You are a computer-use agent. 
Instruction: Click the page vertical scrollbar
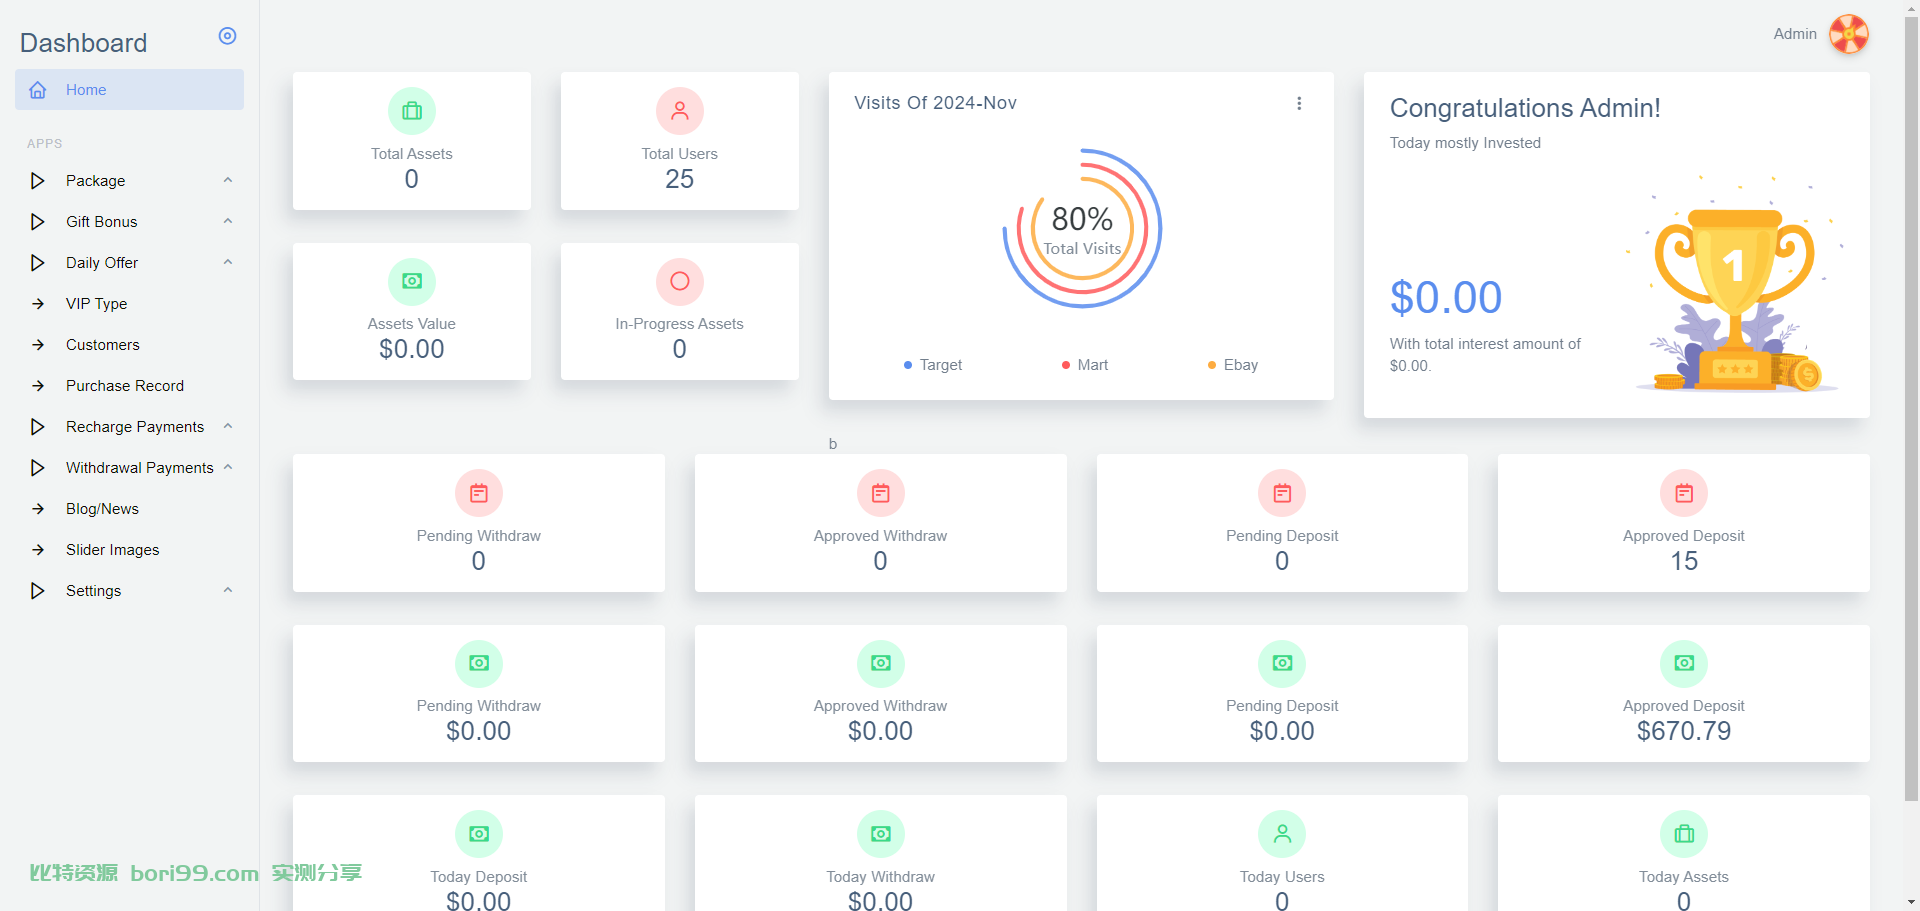pyautogui.click(x=1912, y=409)
